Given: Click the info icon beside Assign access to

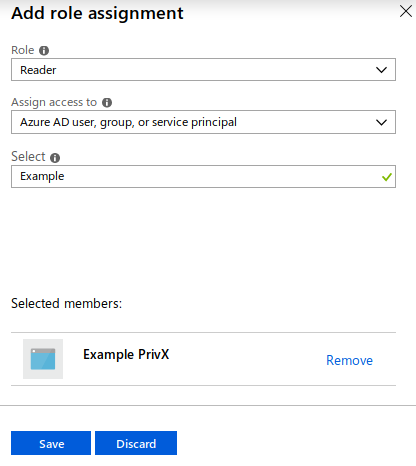Looking at the screenshot, I should pyautogui.click(x=107, y=102).
